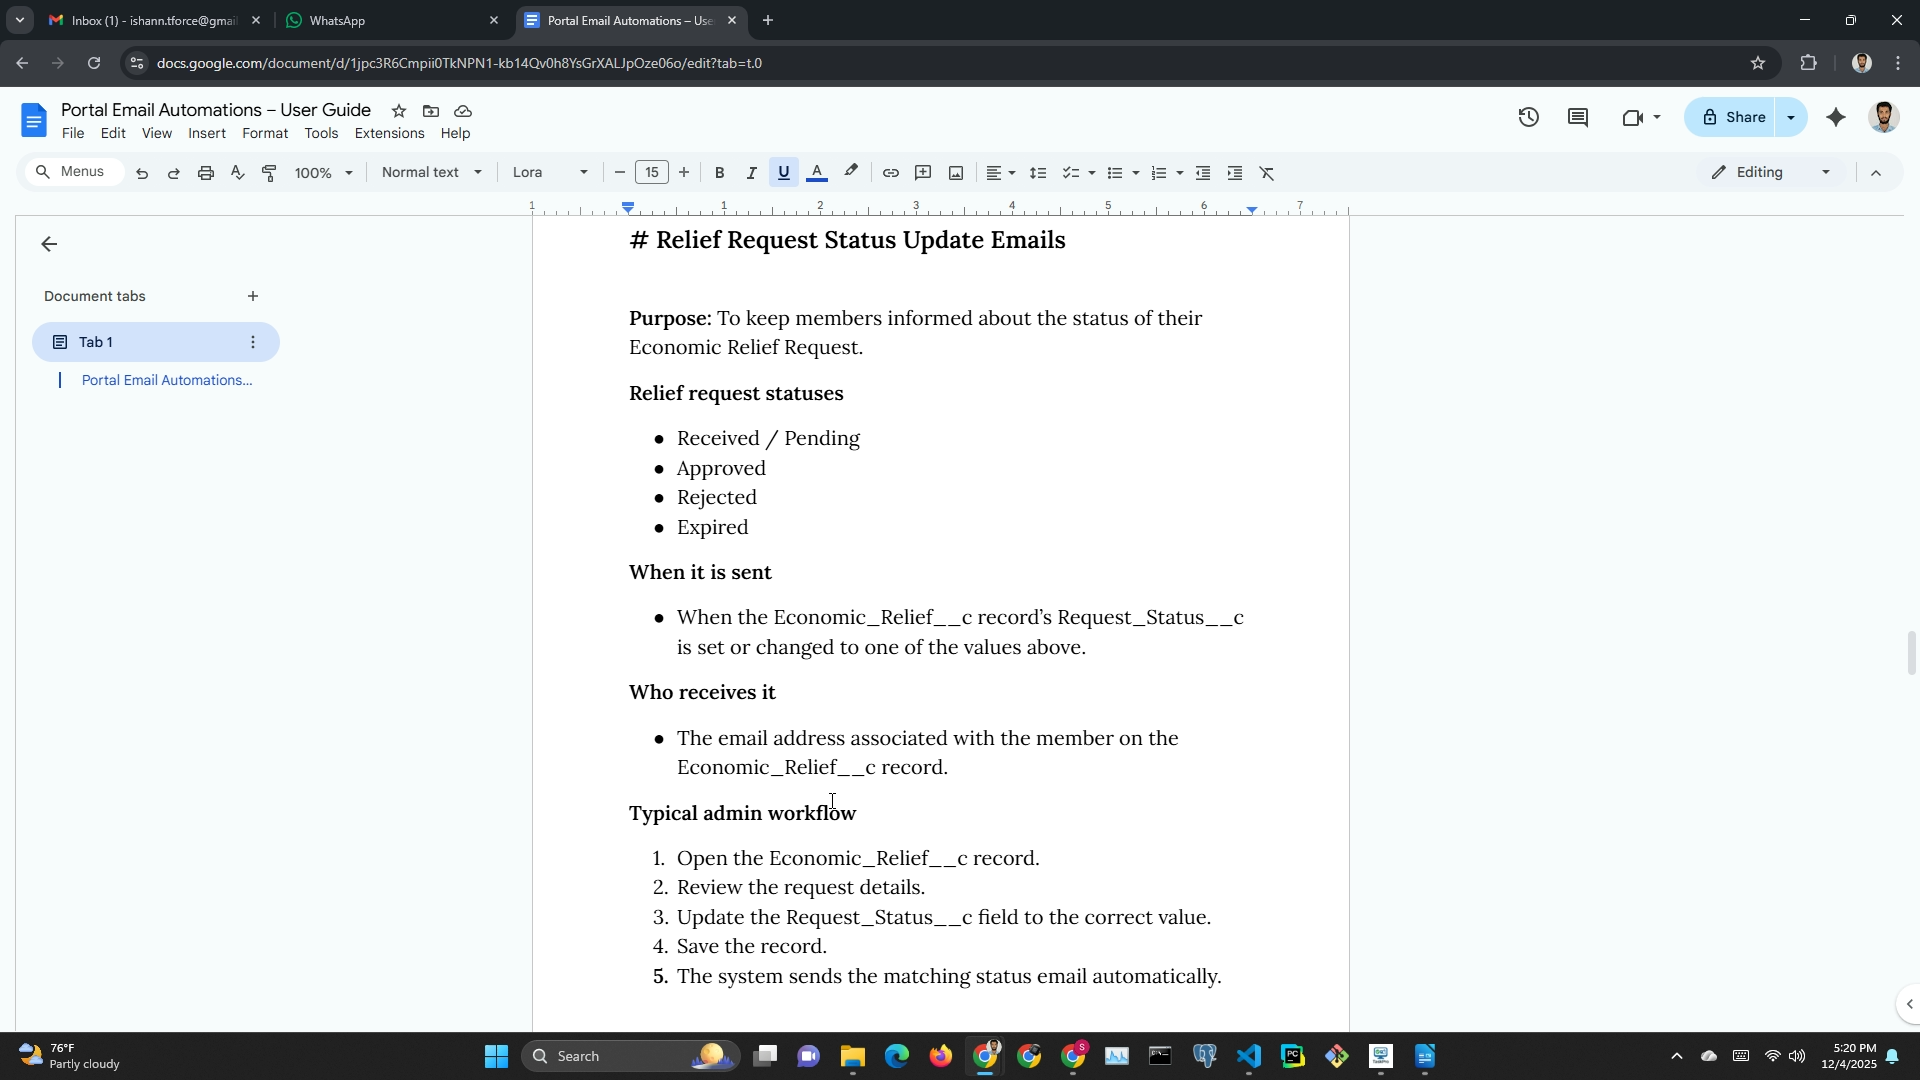Viewport: 1920px width, 1080px height.
Task: Click the Print icon
Action: (x=206, y=173)
